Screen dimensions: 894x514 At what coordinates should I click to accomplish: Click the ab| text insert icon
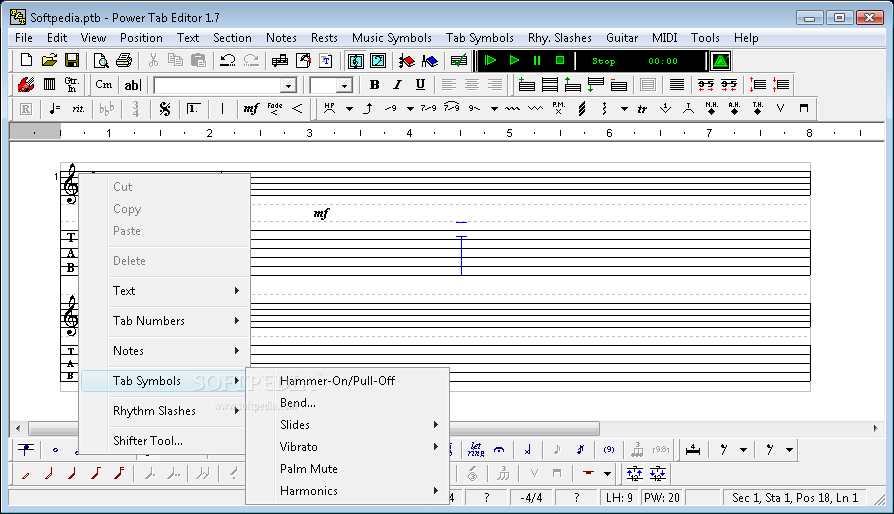(x=132, y=85)
